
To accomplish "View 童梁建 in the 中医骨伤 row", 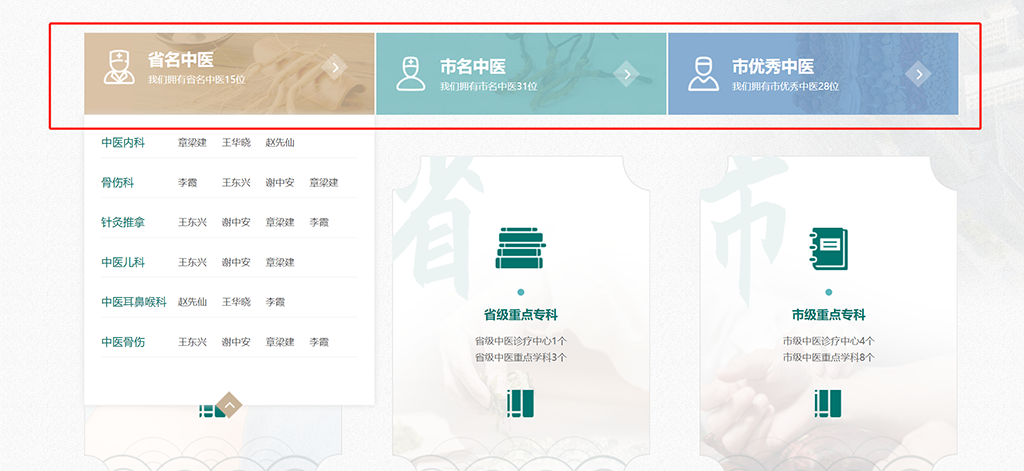I will pyautogui.click(x=280, y=342).
